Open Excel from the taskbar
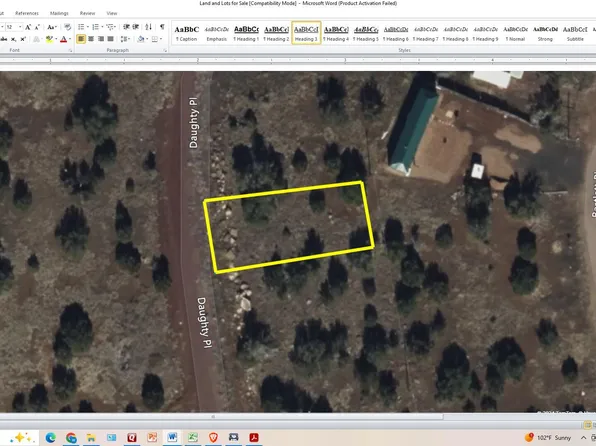 tap(193, 438)
